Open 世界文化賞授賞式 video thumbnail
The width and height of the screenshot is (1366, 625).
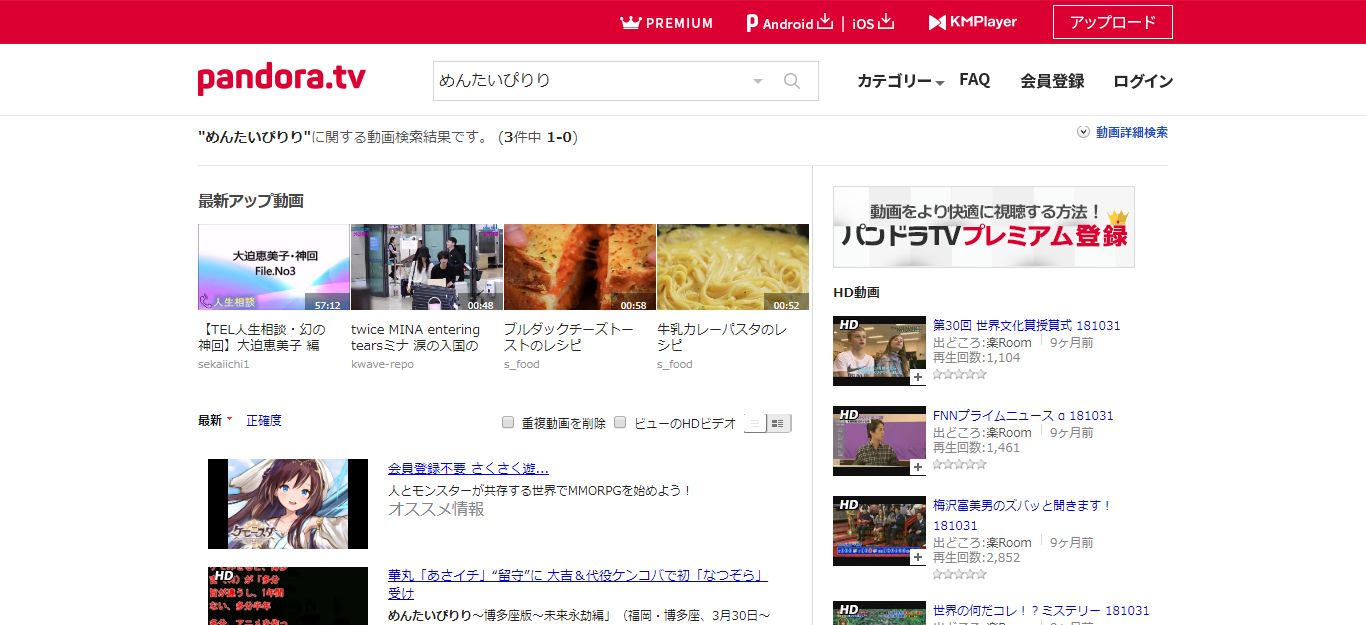click(879, 351)
